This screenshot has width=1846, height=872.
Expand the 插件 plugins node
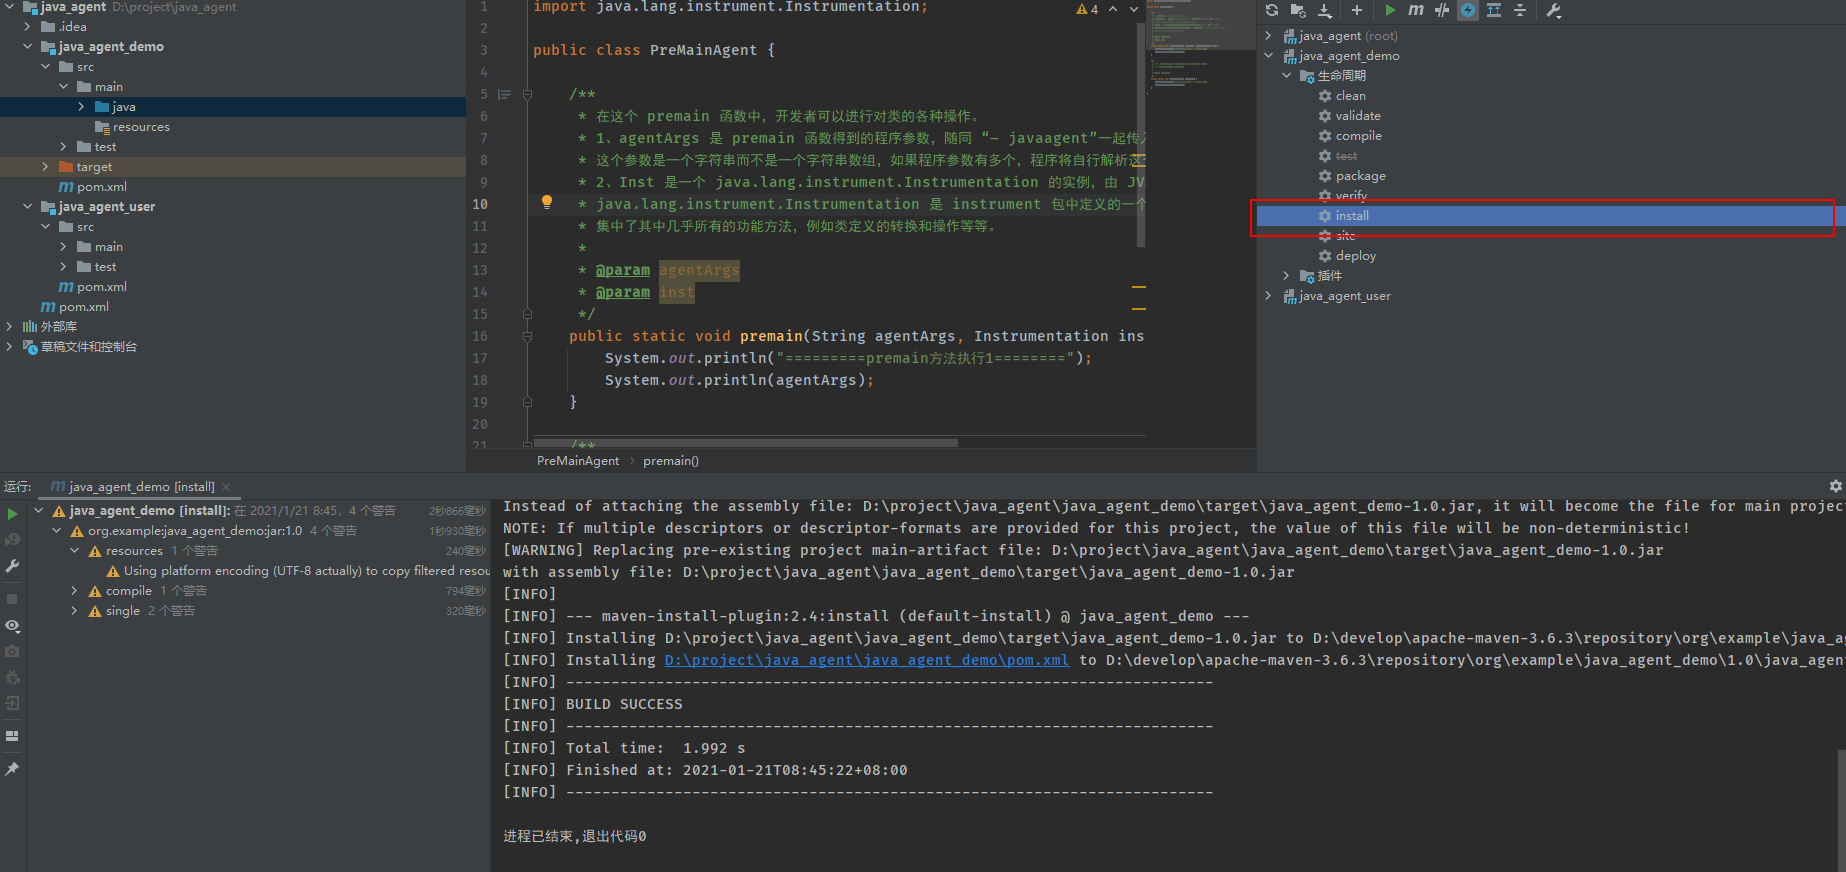(x=1287, y=276)
